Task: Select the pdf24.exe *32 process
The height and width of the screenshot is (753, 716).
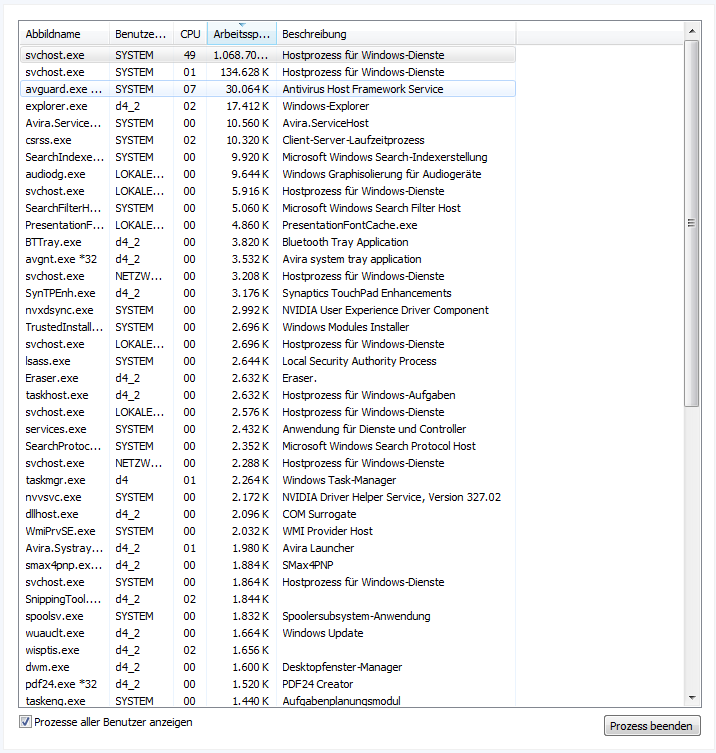Action: (268, 684)
